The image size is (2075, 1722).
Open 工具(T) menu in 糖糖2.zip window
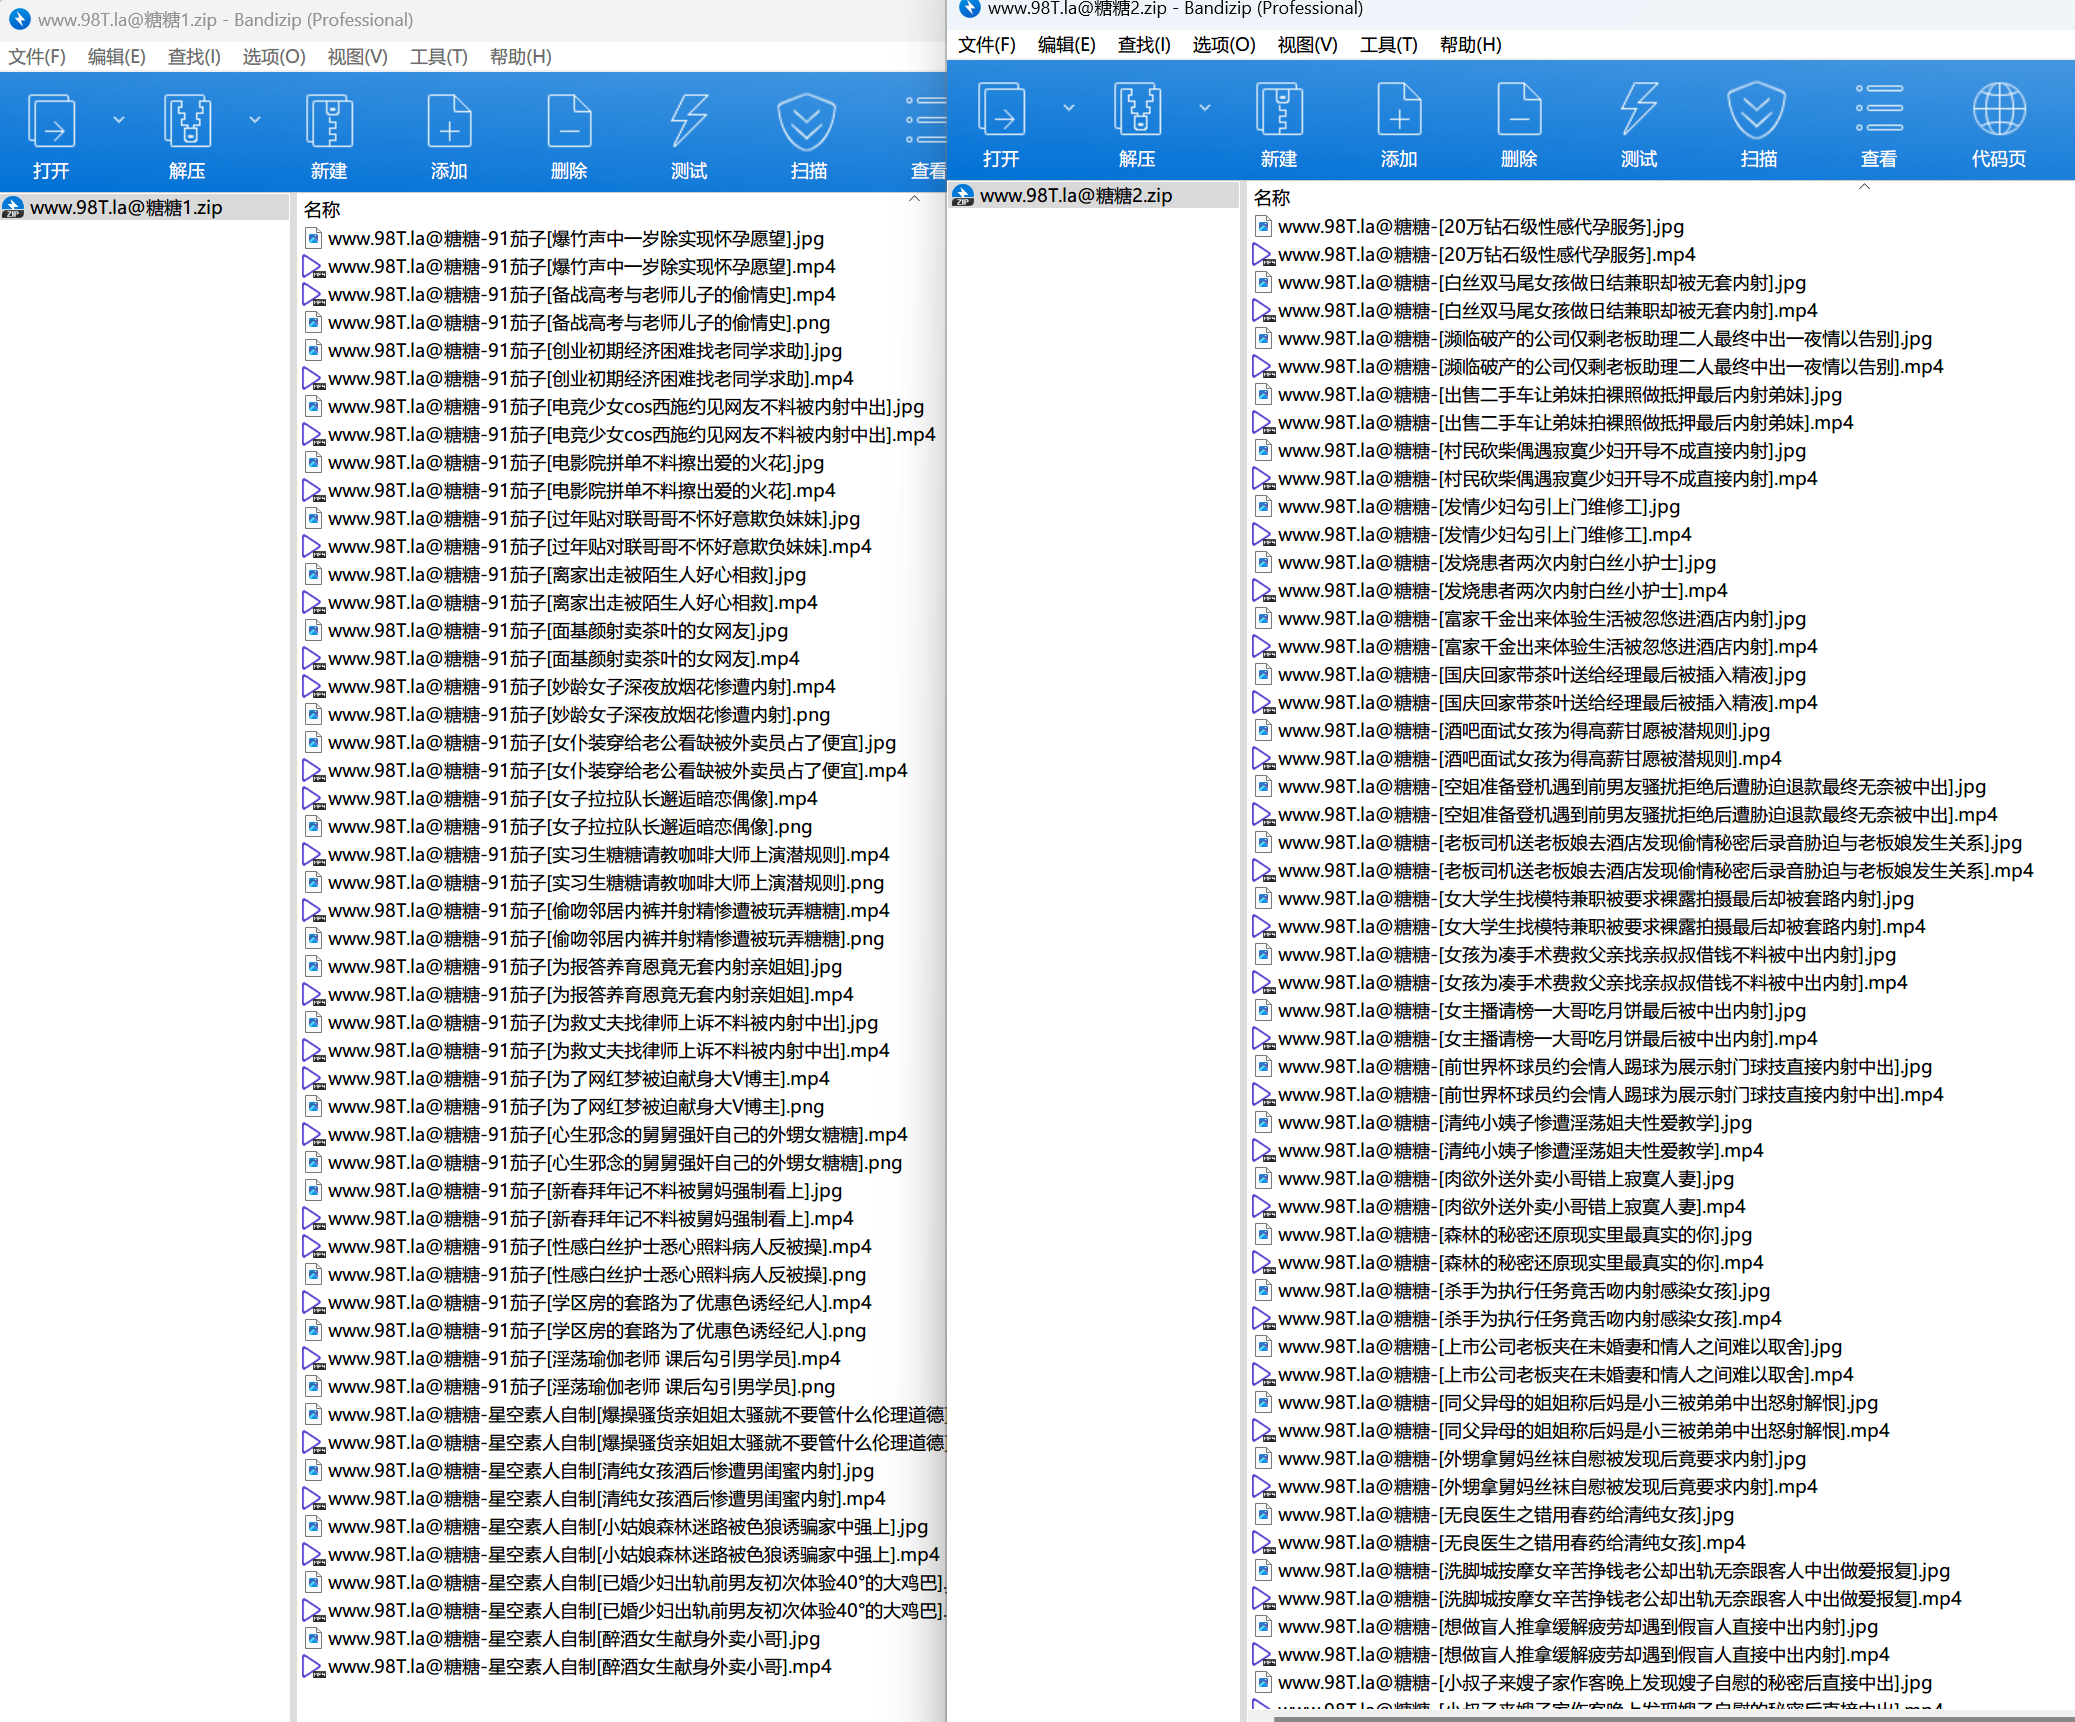pos(1389,45)
